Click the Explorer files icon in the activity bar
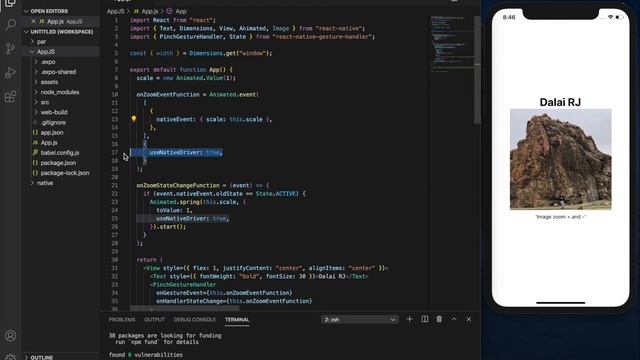 tap(11, 3)
